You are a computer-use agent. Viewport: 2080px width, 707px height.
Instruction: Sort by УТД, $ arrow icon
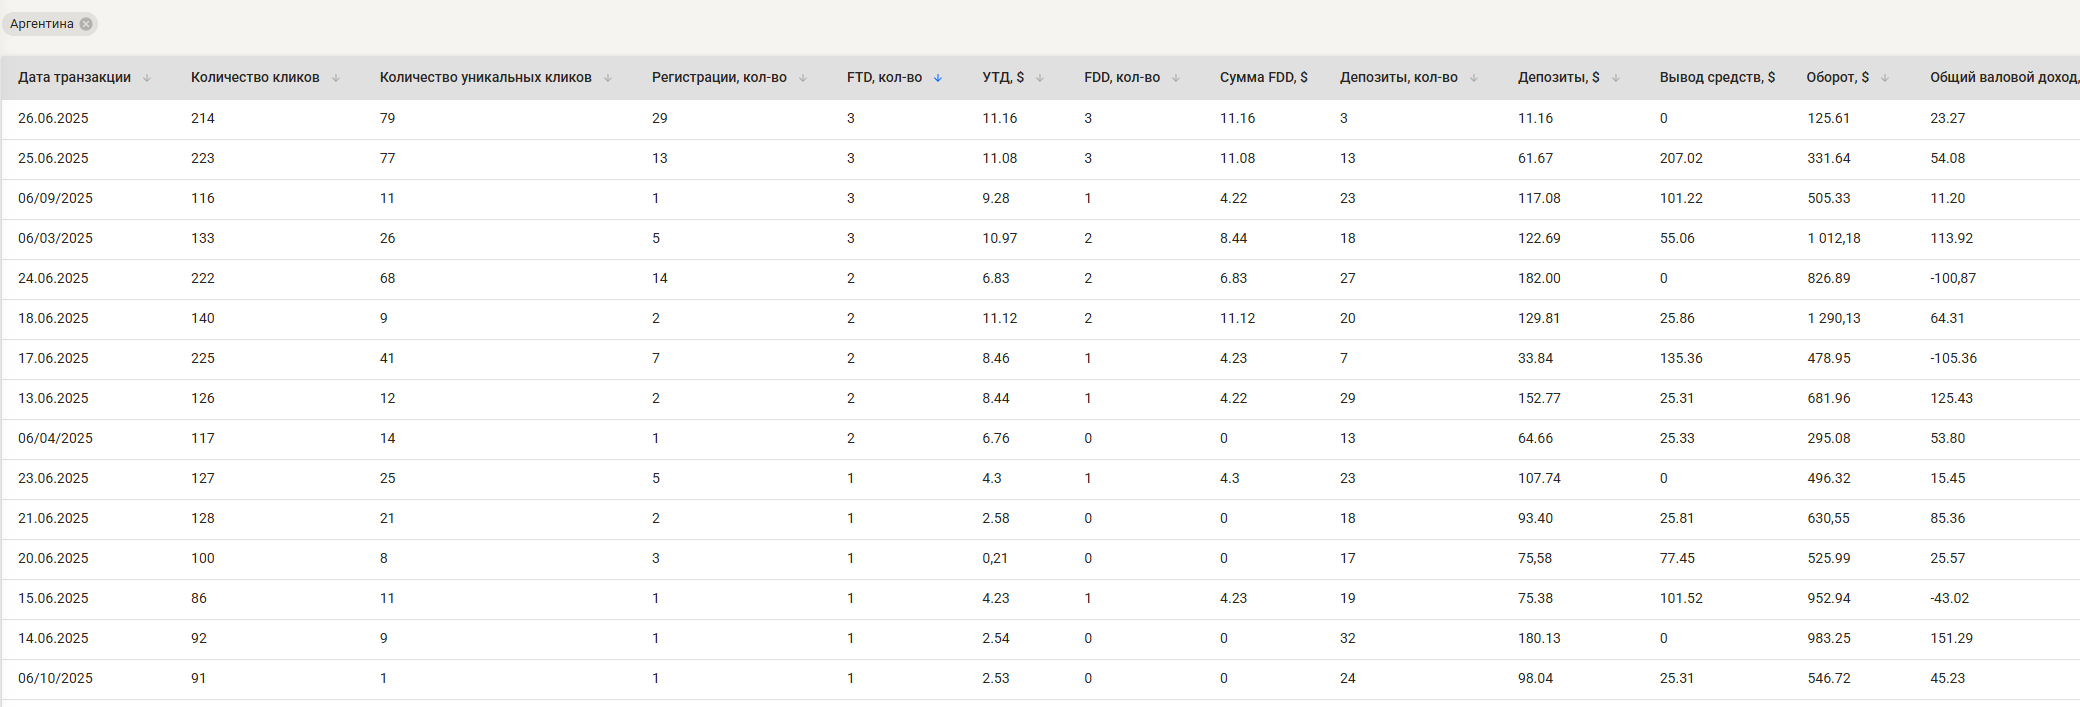[x=1040, y=78]
